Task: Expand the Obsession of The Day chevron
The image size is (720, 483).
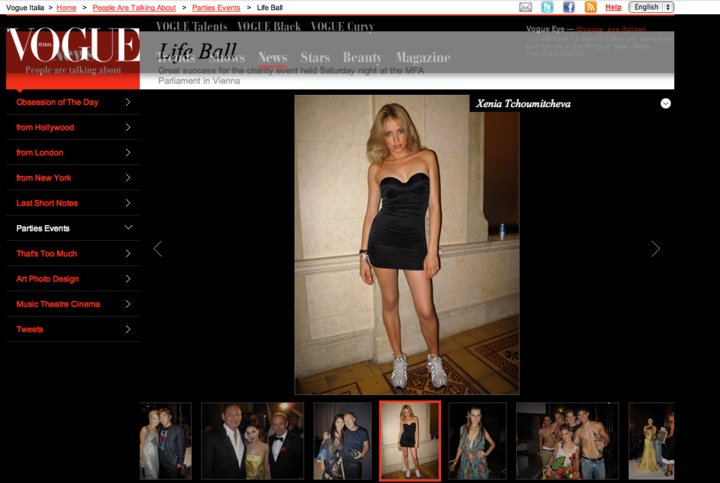Action: [x=128, y=102]
